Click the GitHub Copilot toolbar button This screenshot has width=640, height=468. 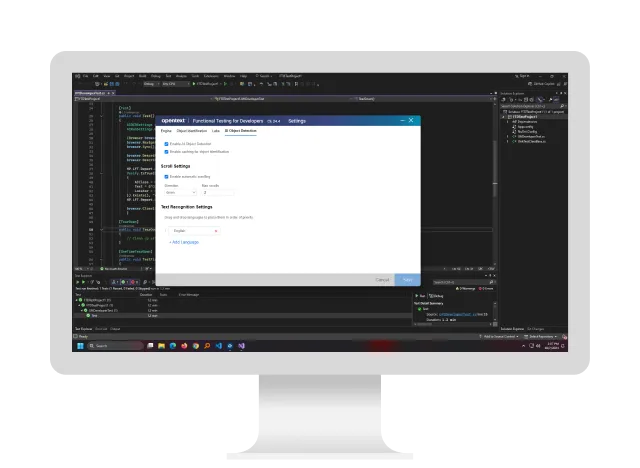pos(542,84)
